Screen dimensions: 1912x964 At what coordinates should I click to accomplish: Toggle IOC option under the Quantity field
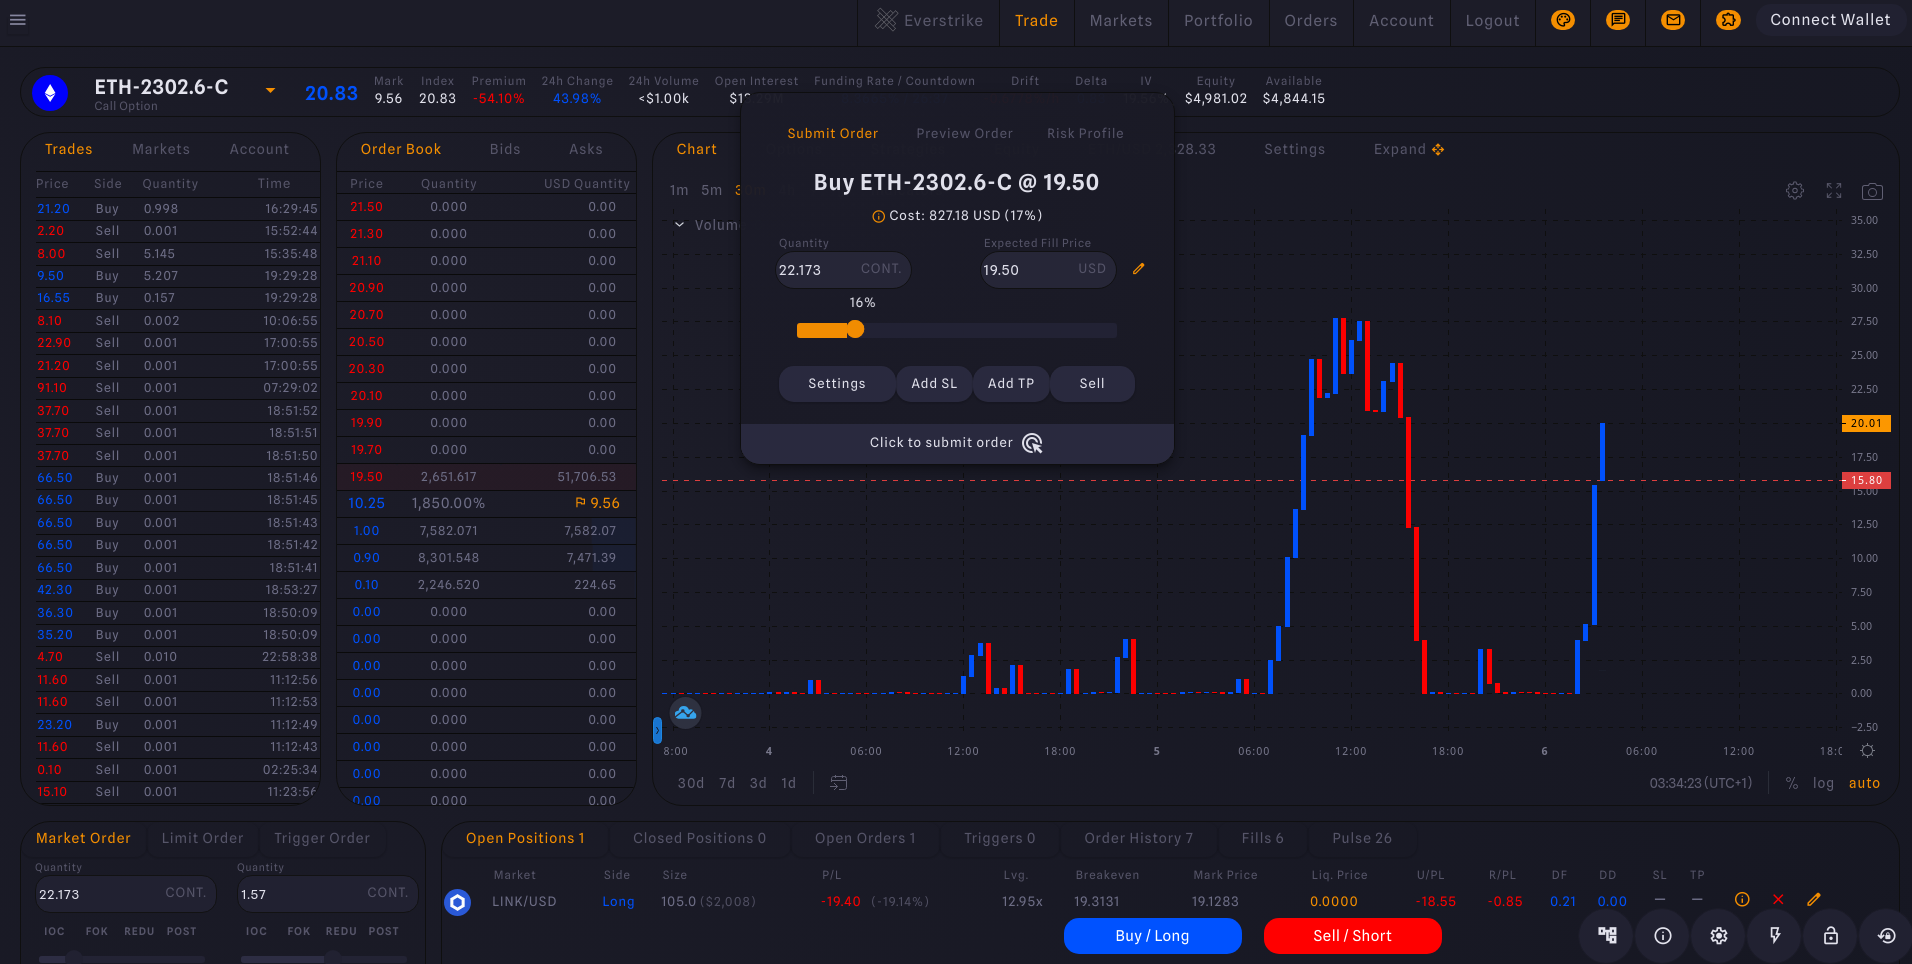53,931
